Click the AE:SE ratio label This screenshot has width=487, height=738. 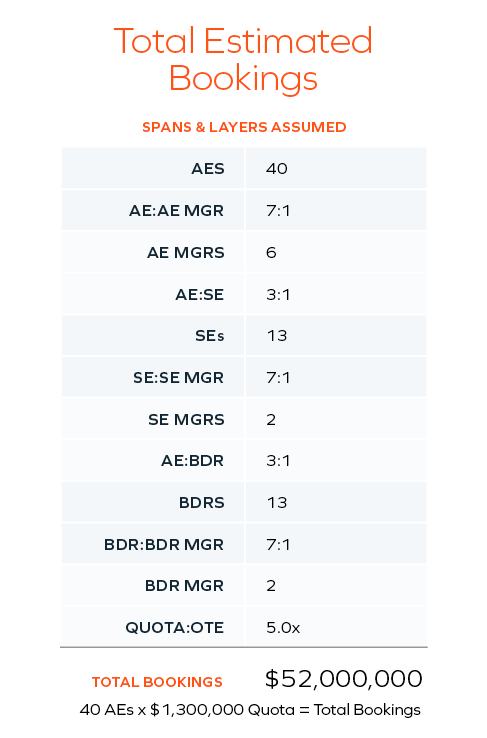[200, 294]
